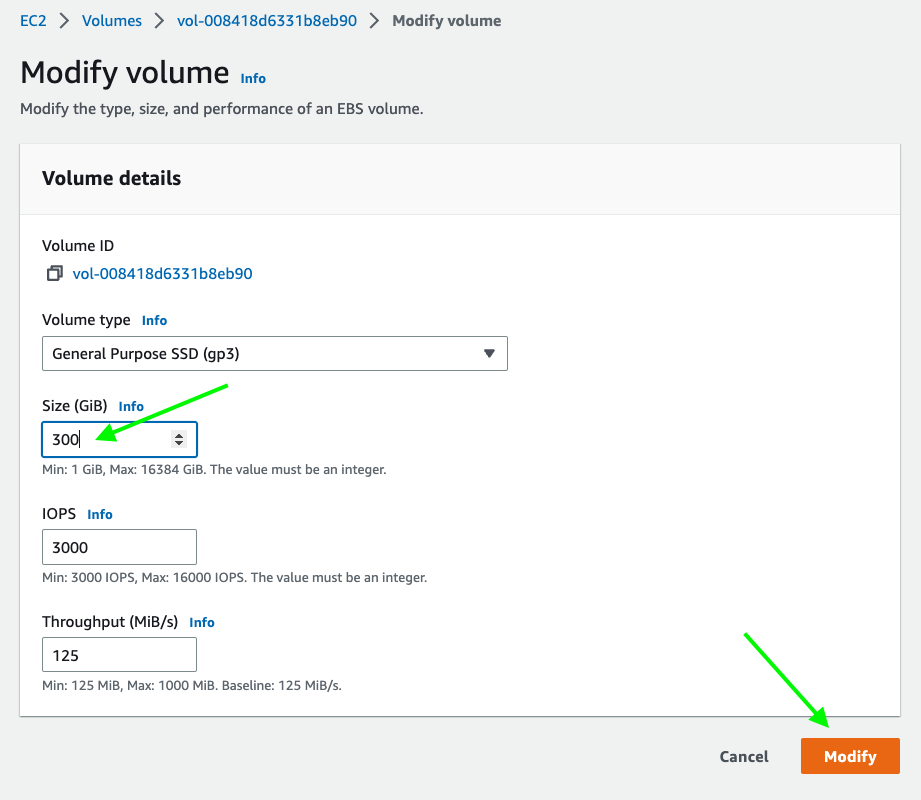Click the Modify volume breadcrumb item

tap(446, 20)
